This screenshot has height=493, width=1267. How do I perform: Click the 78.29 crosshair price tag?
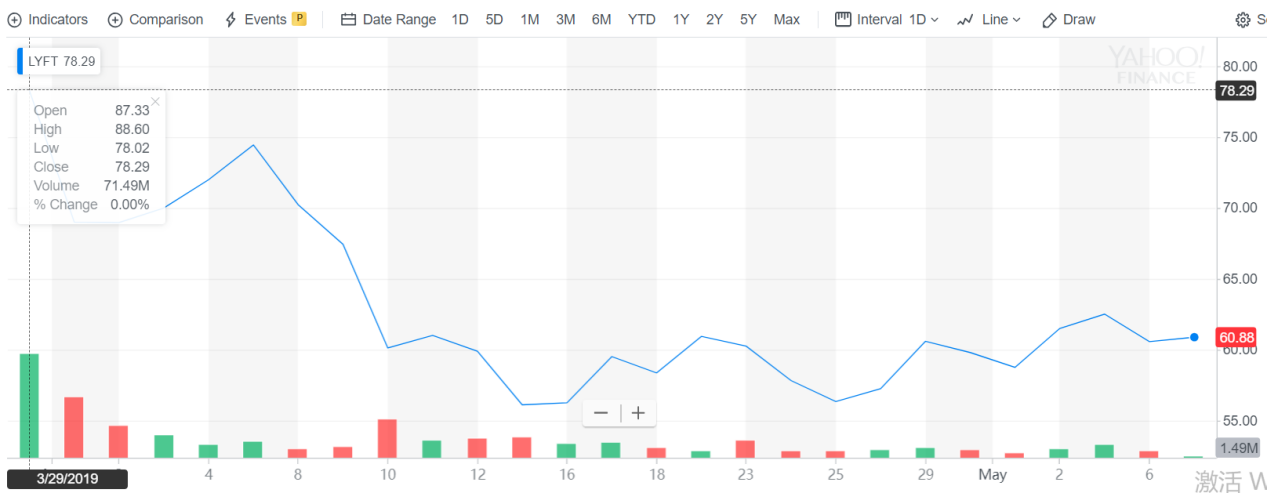tap(1236, 91)
